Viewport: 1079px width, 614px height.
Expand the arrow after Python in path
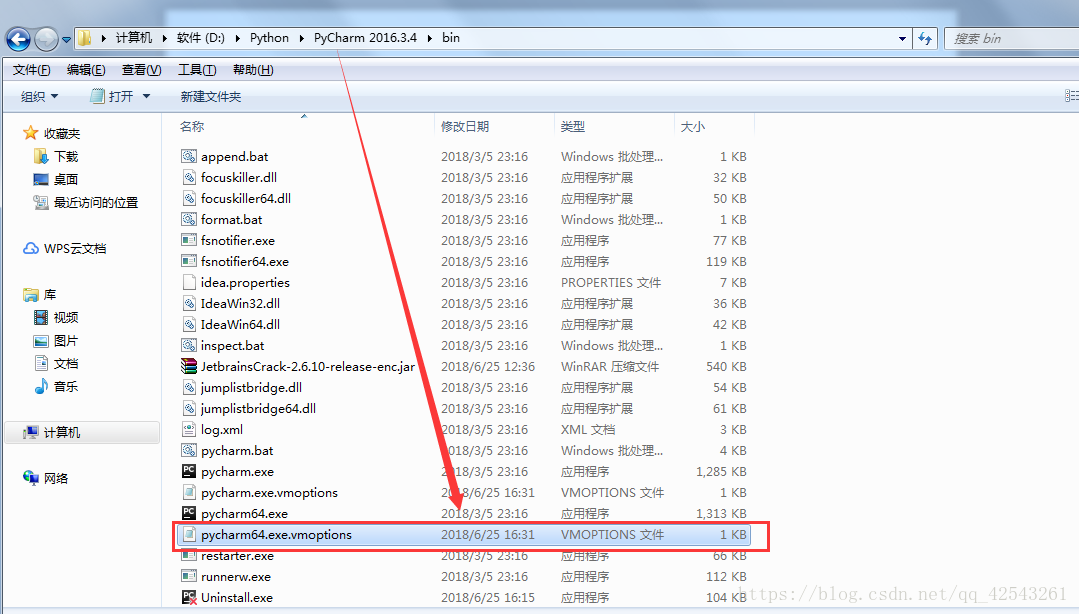[x=301, y=38]
